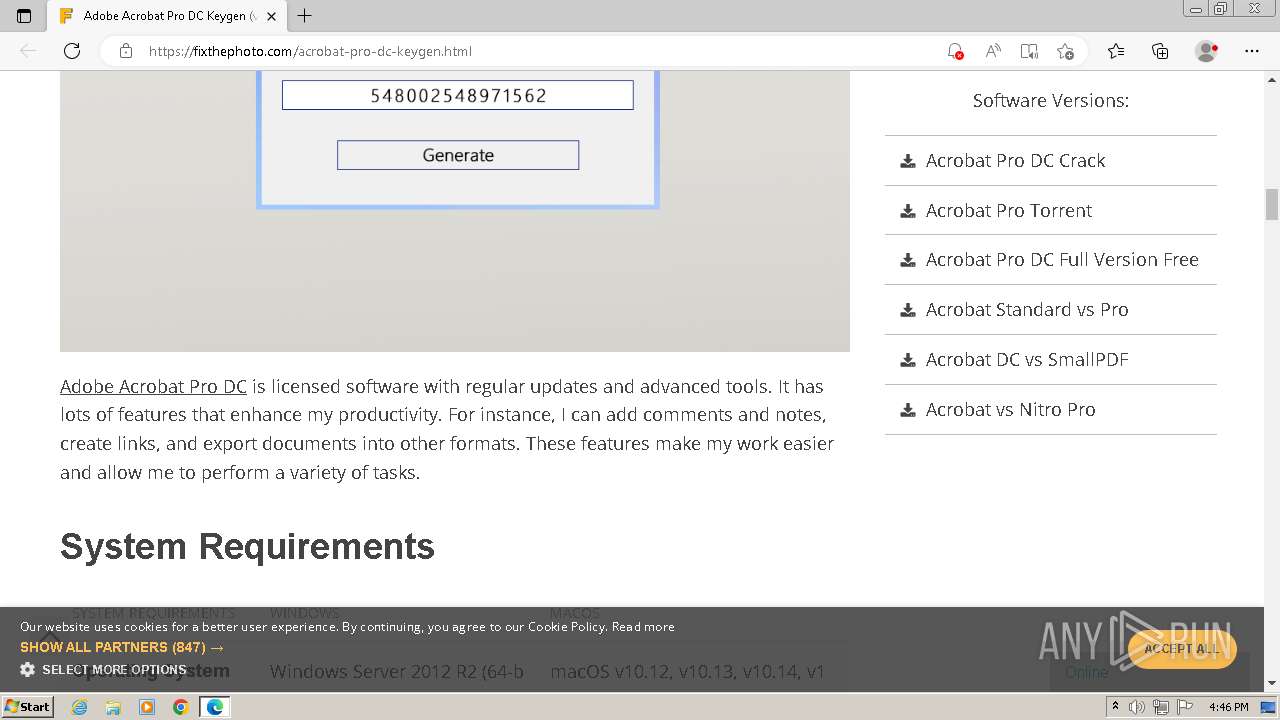Click the System Requirements heading
1280x720 pixels.
point(247,547)
